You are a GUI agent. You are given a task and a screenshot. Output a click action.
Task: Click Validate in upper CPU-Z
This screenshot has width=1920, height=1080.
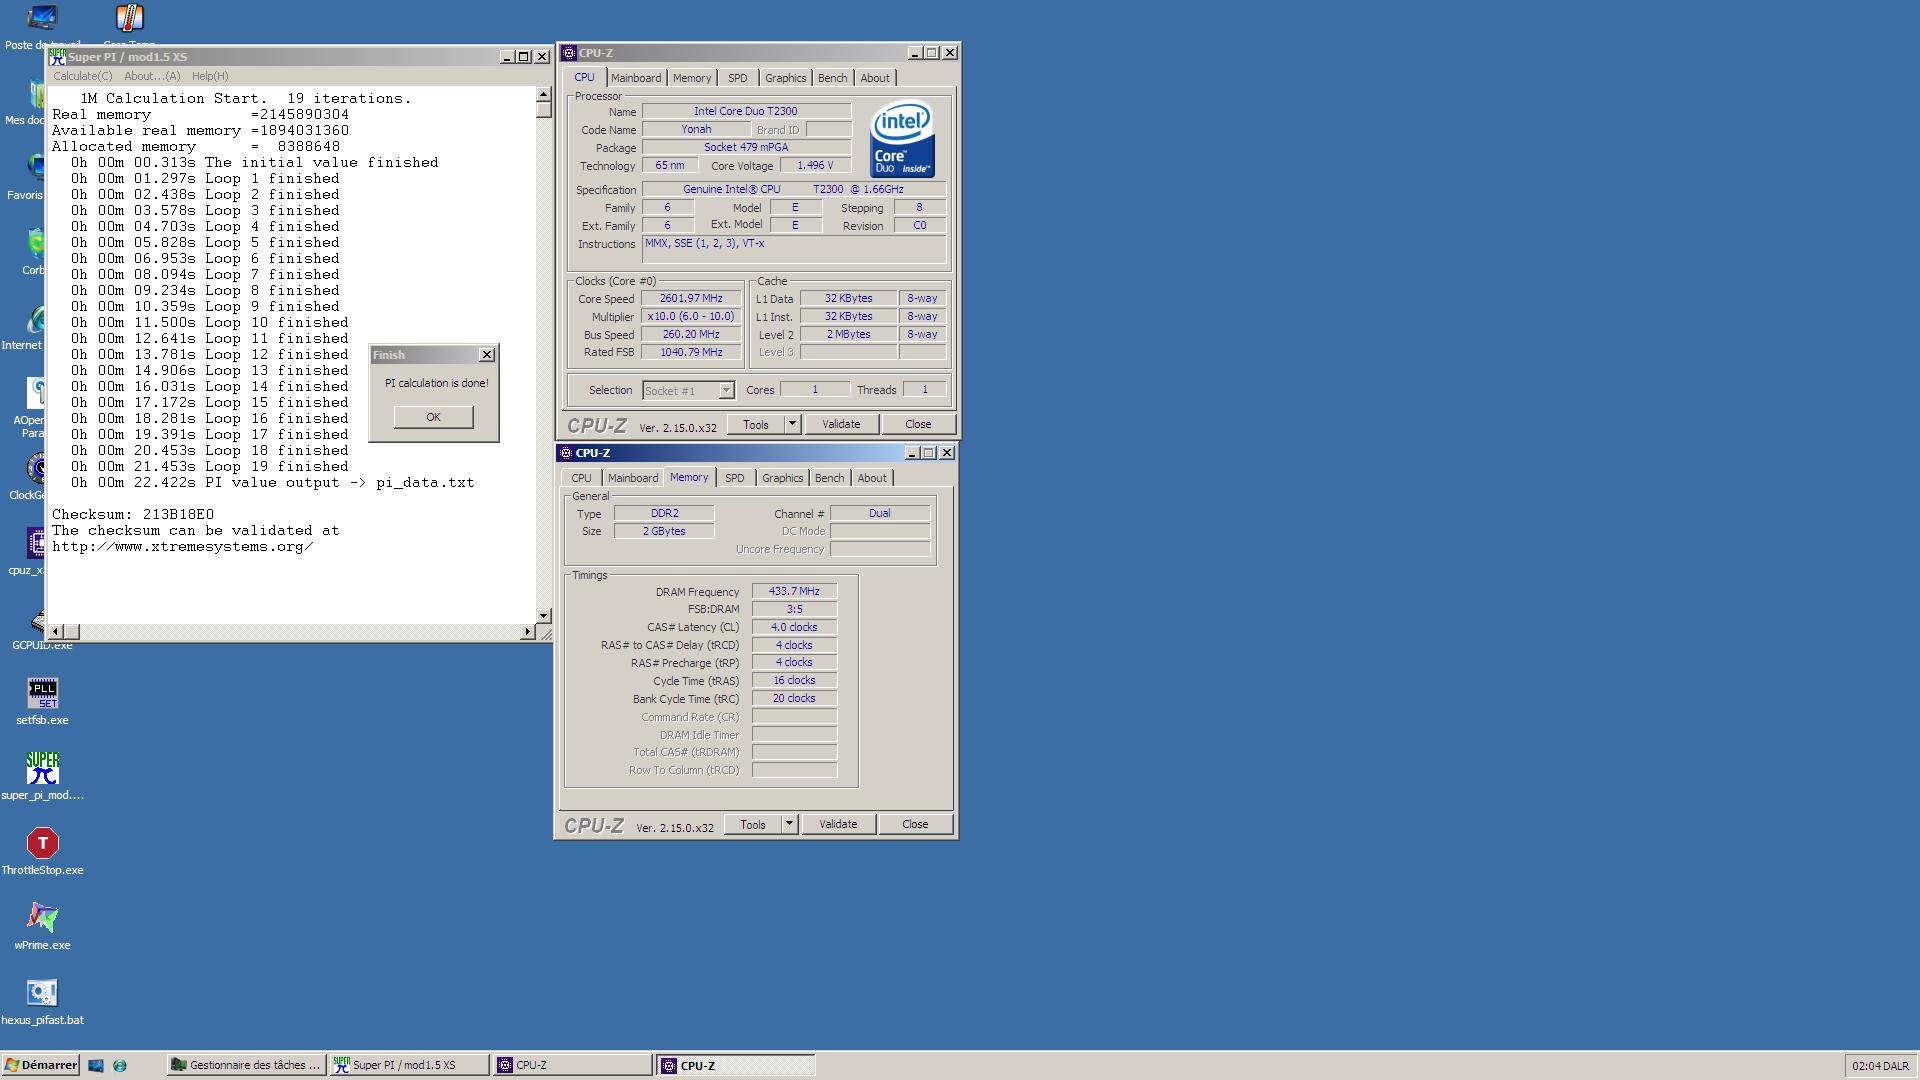click(841, 424)
